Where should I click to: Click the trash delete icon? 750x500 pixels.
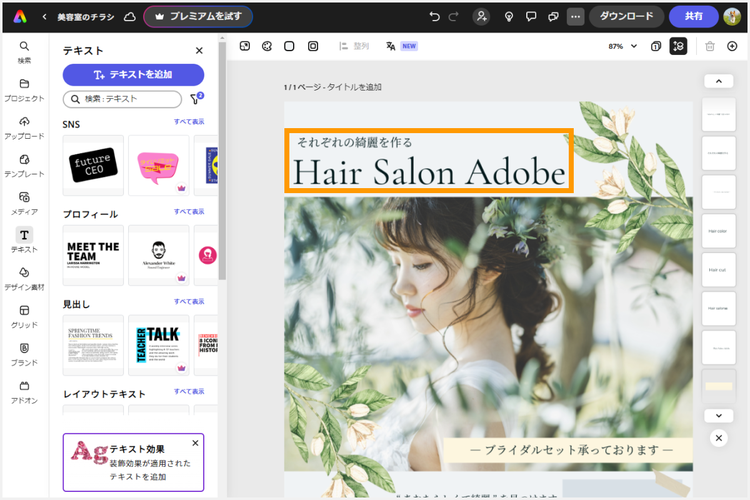coord(710,46)
